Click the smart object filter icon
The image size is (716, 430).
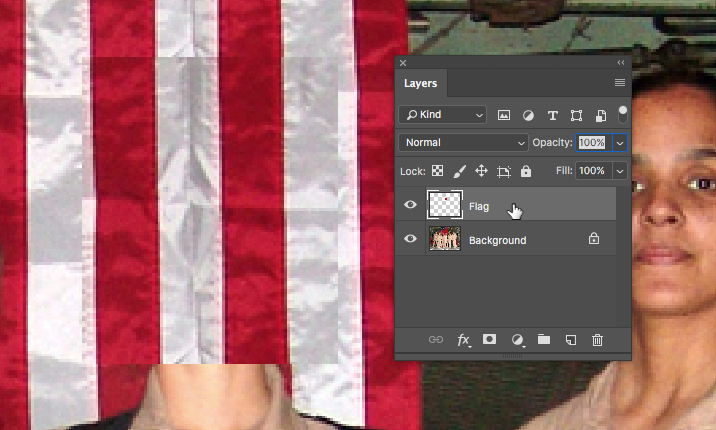pos(600,115)
